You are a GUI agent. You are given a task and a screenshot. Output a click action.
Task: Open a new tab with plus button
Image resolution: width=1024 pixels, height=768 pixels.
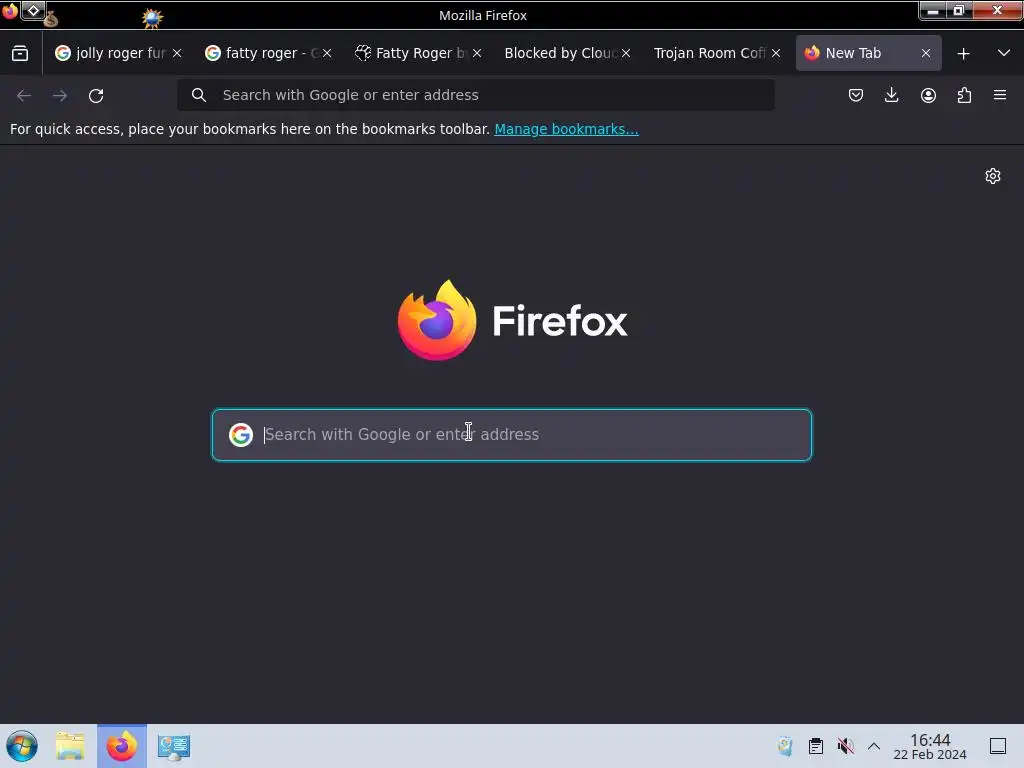pyautogui.click(x=963, y=54)
